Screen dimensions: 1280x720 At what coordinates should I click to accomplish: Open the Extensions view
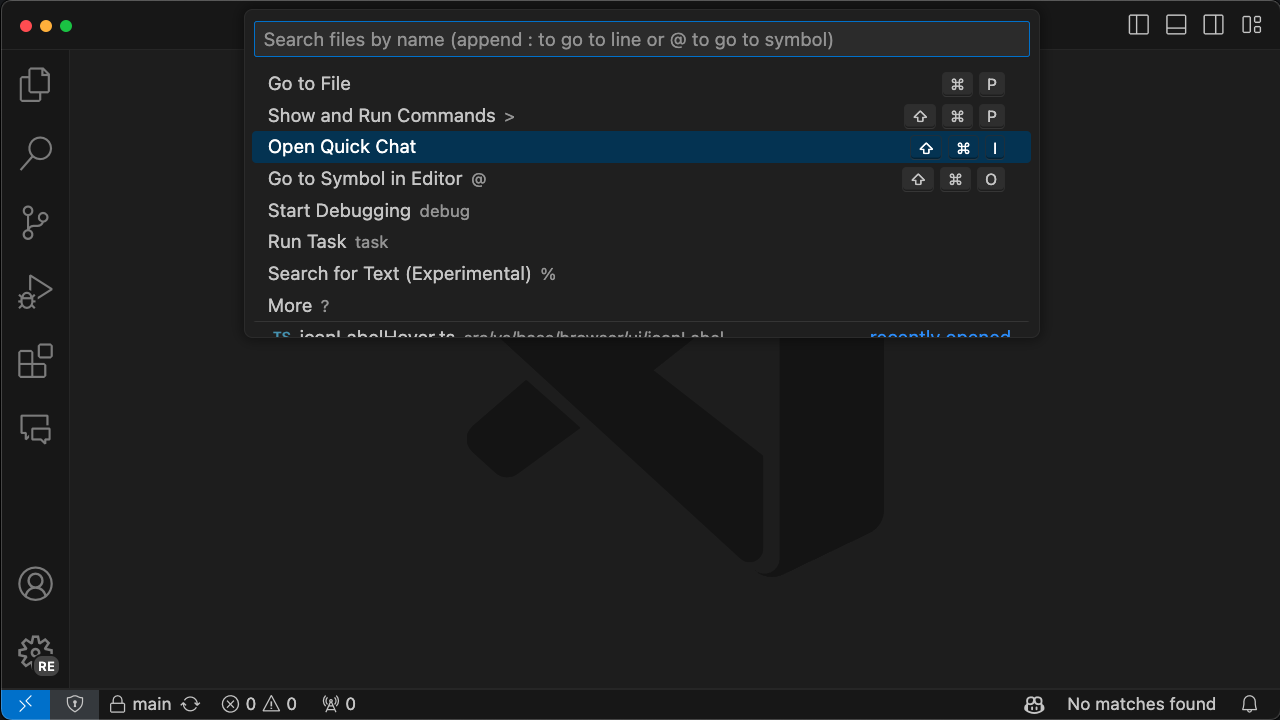click(x=35, y=361)
